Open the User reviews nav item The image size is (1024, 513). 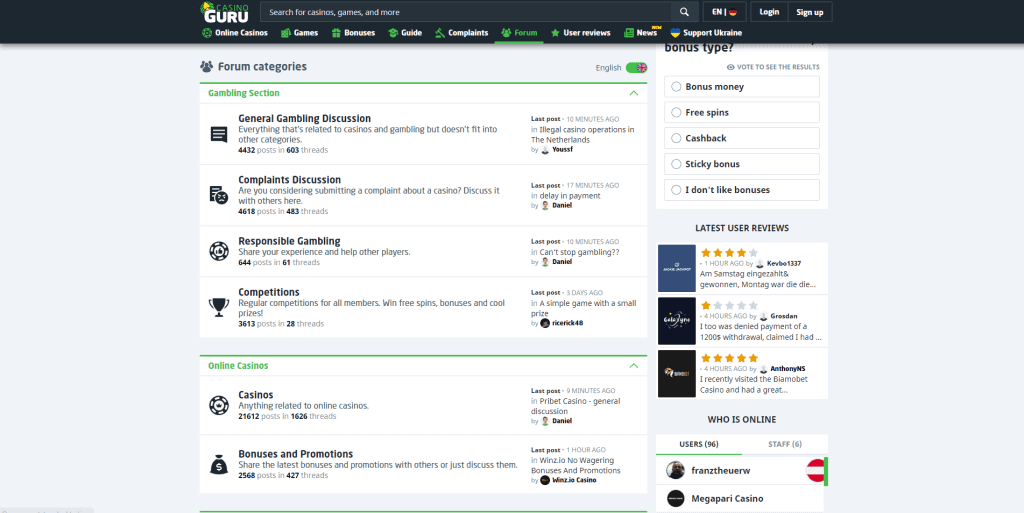point(581,33)
